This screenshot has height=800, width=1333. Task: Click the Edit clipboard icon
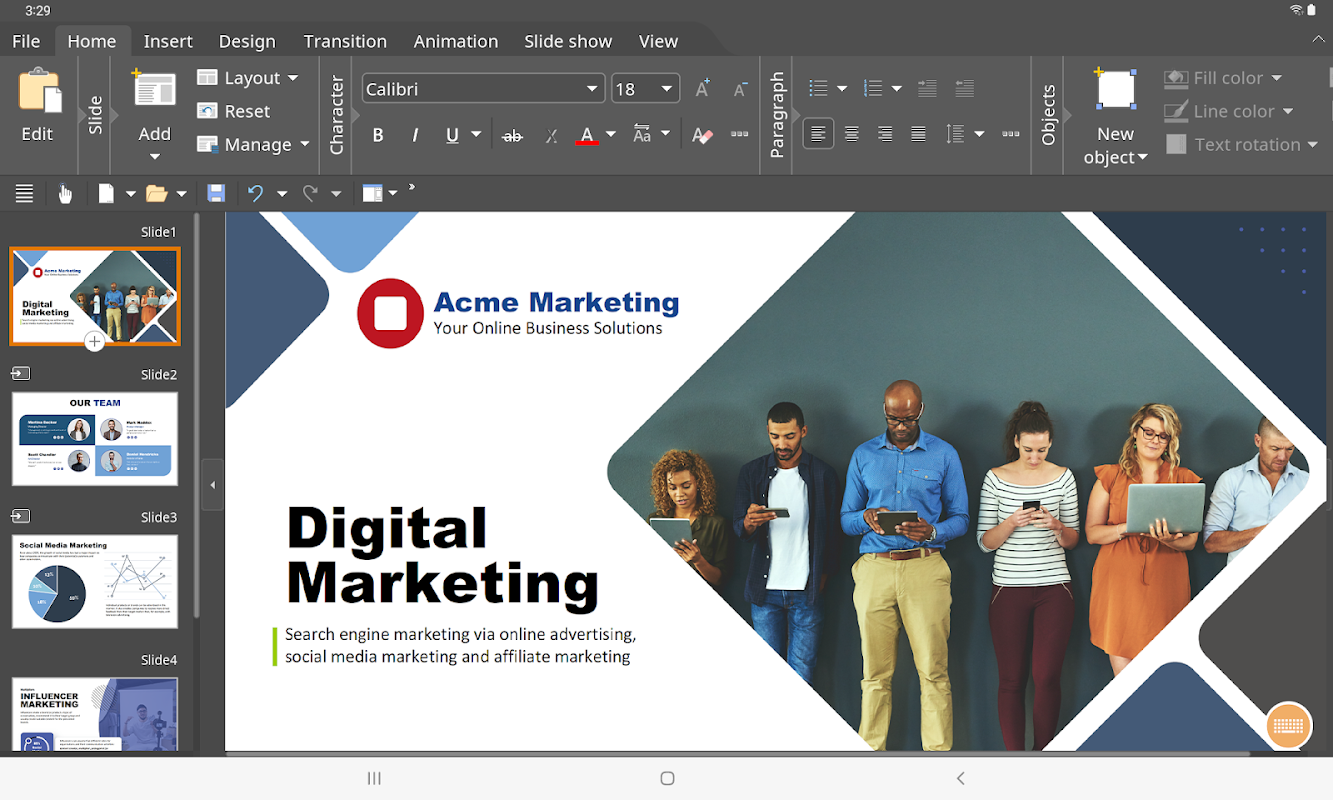click(38, 105)
